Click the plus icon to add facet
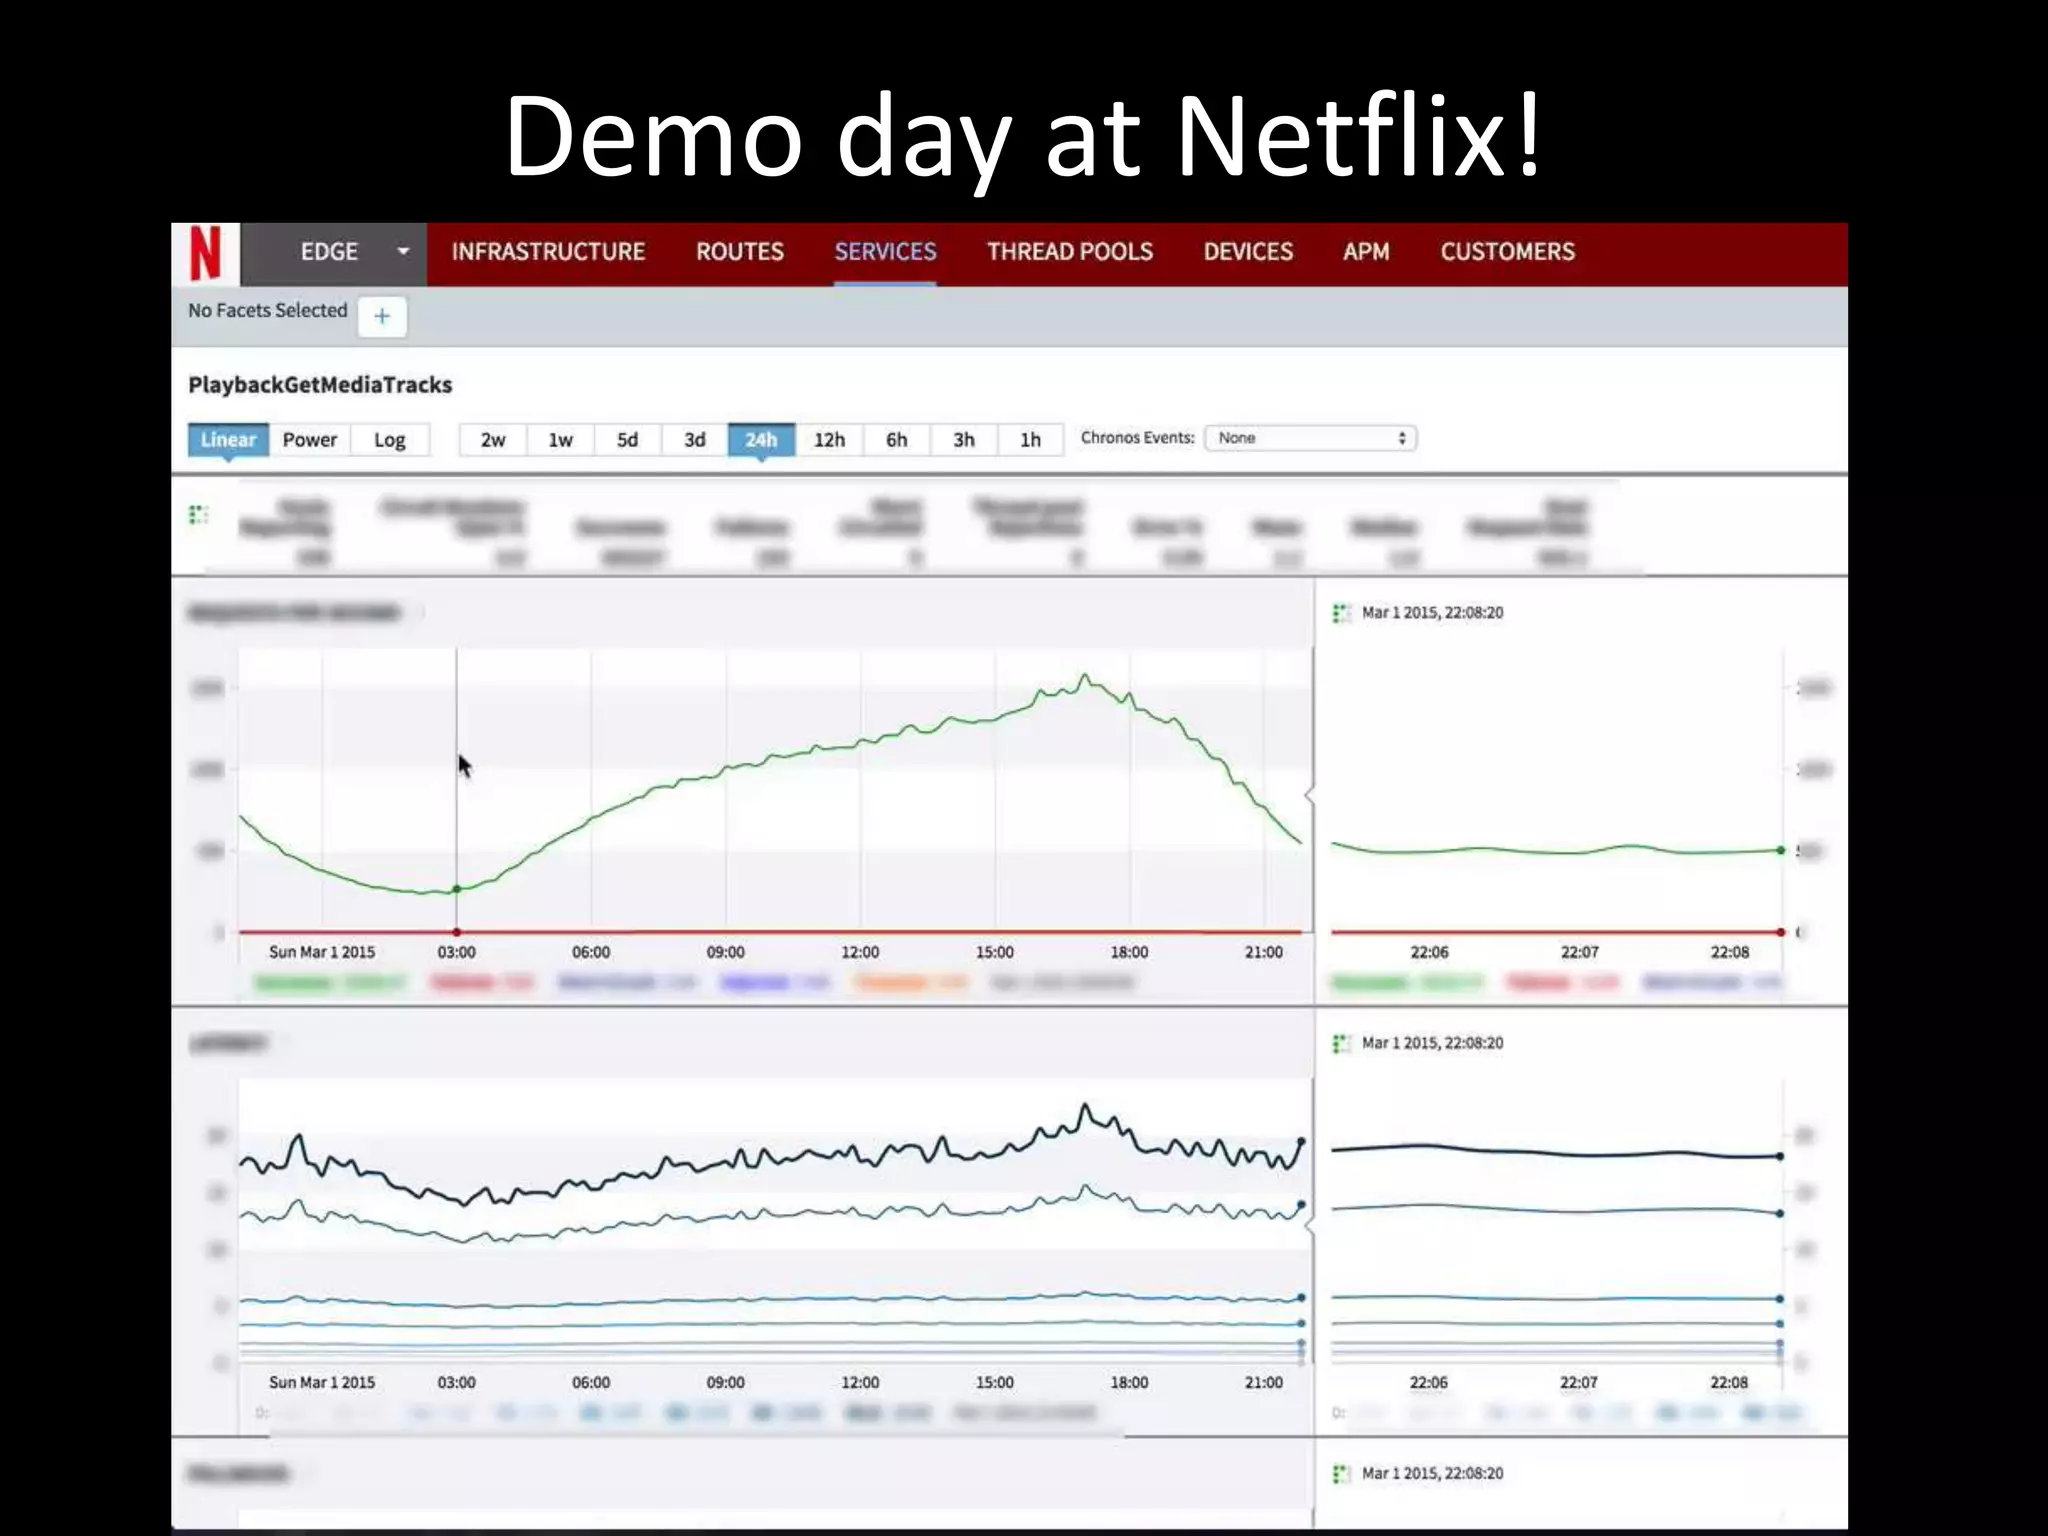Viewport: 2048px width, 1536px height. [x=382, y=317]
